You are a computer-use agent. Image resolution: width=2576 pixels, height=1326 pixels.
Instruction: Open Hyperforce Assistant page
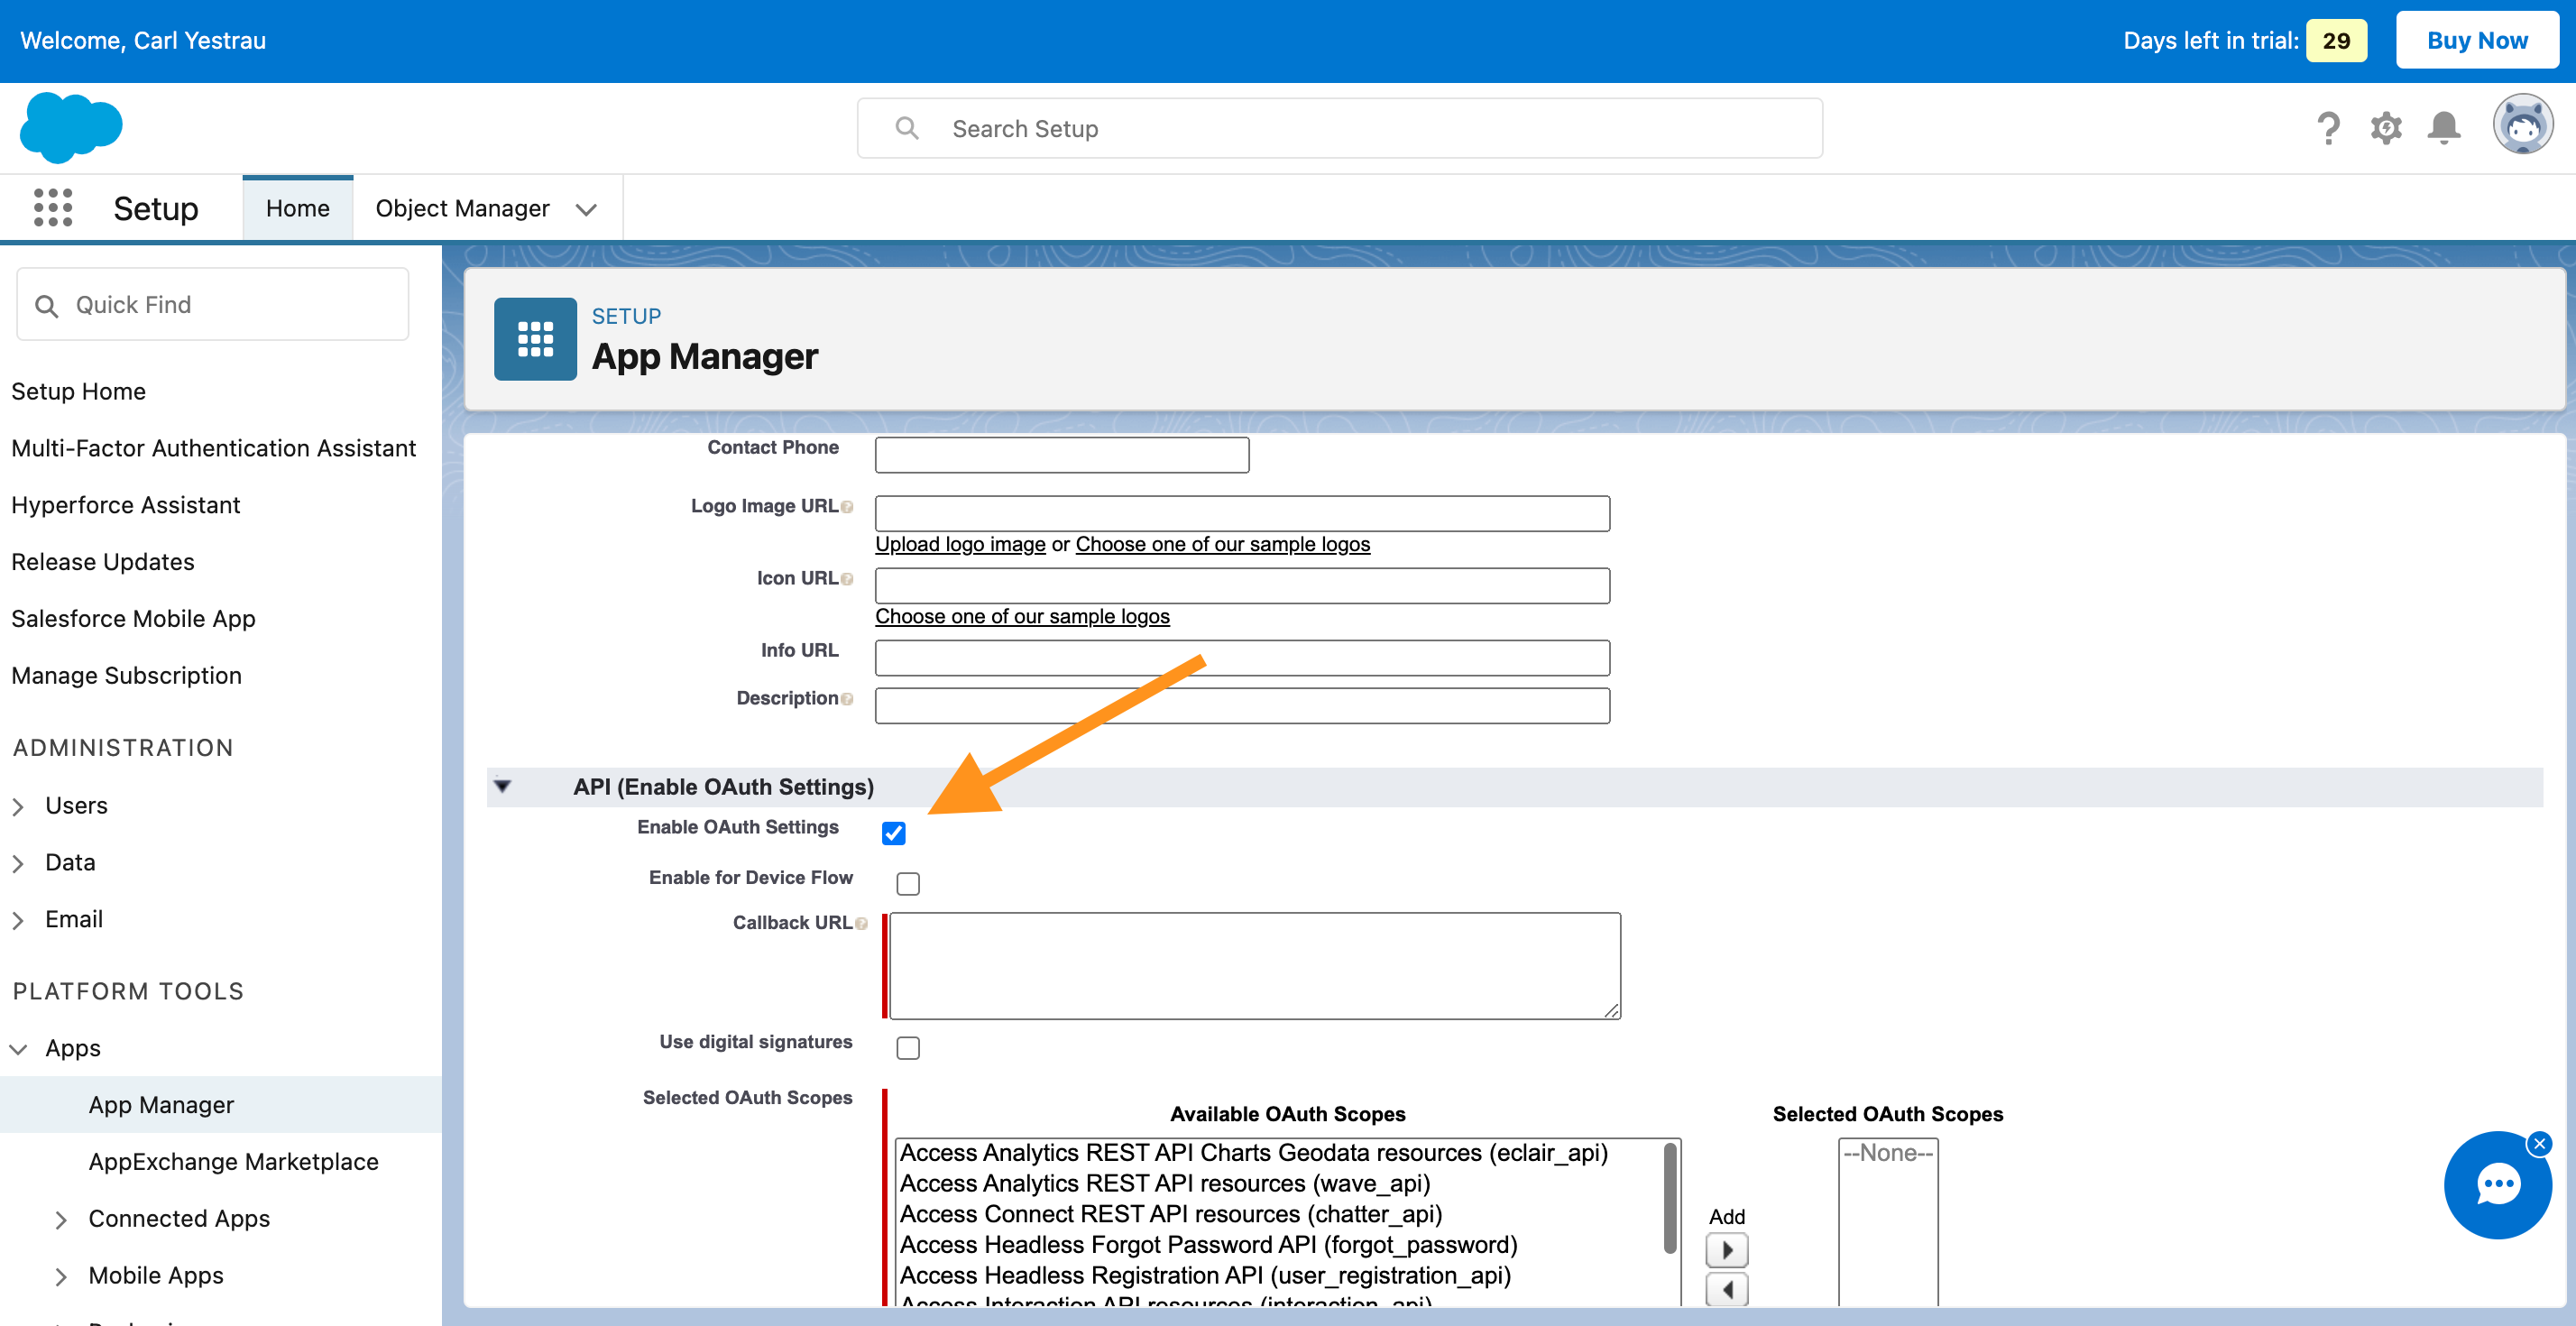[125, 505]
